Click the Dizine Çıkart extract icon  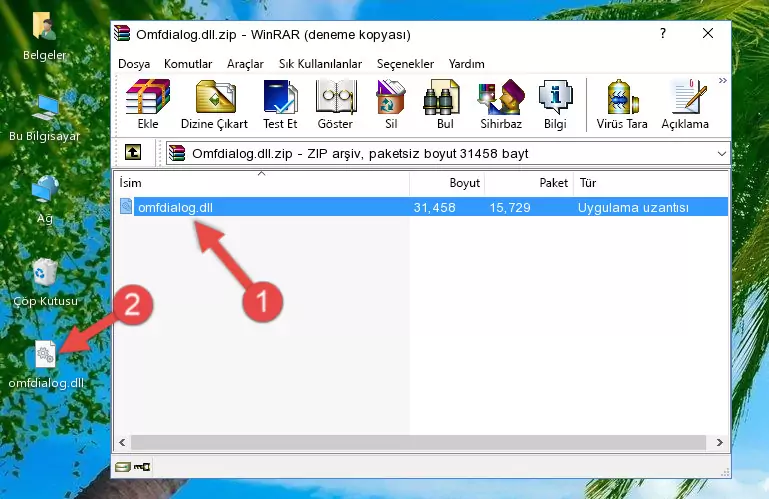pyautogui.click(x=214, y=104)
